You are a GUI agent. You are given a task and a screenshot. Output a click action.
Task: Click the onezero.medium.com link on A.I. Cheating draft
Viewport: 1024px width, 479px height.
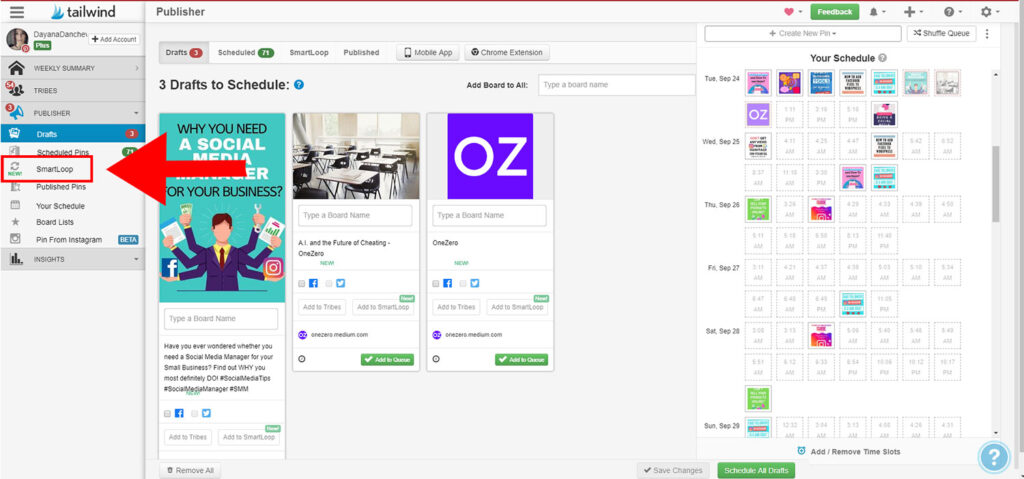338,335
